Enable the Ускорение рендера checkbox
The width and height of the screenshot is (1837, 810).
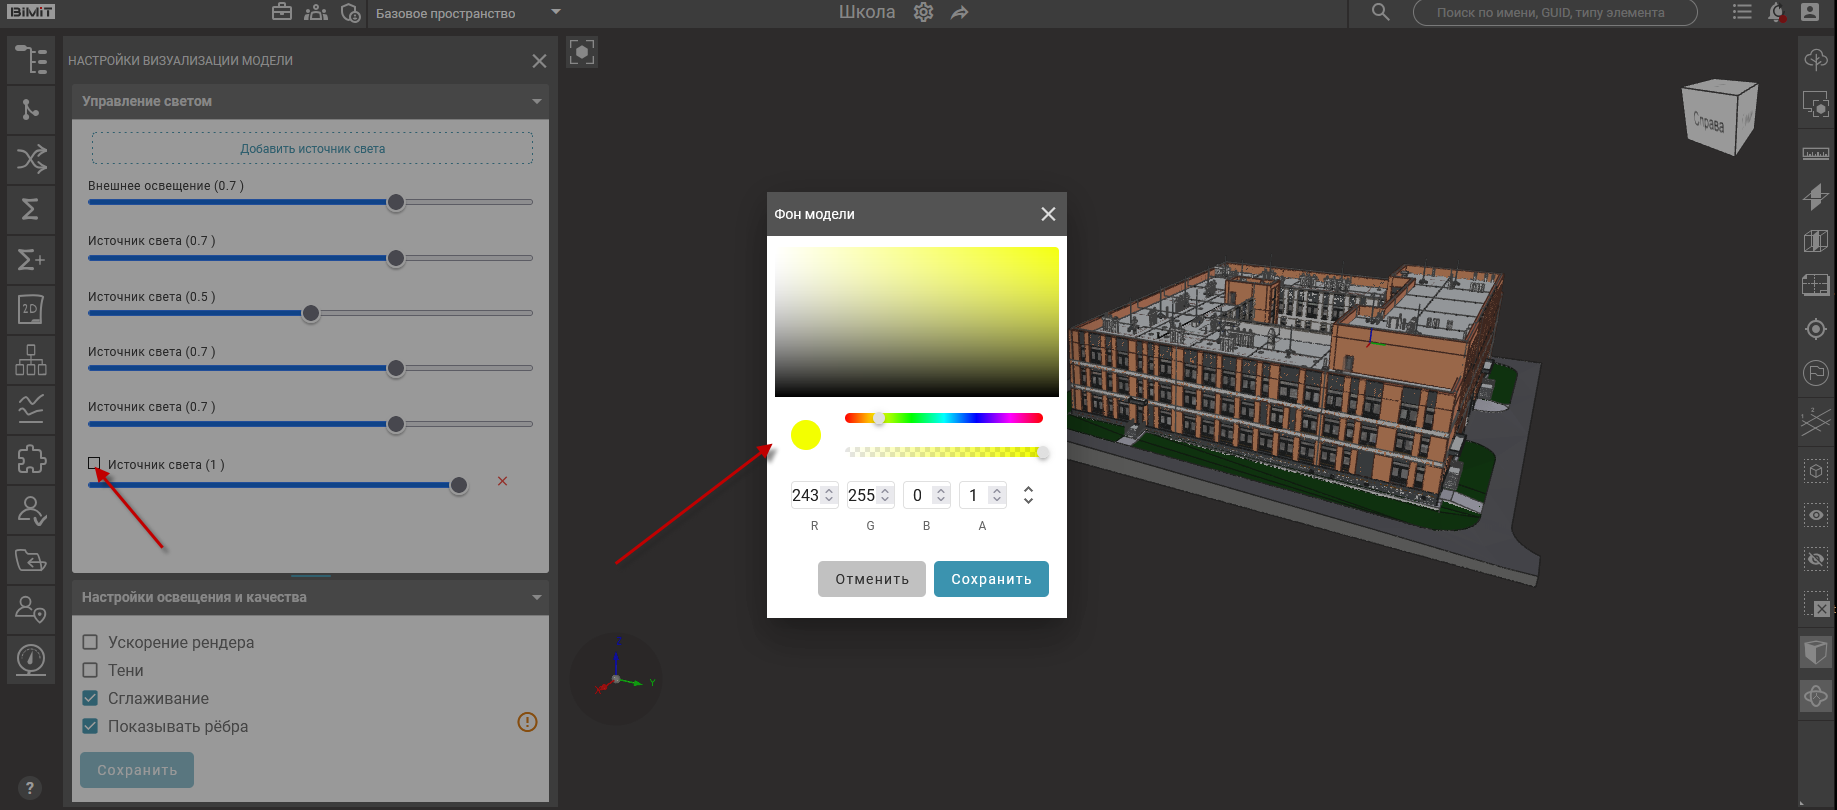pos(90,642)
